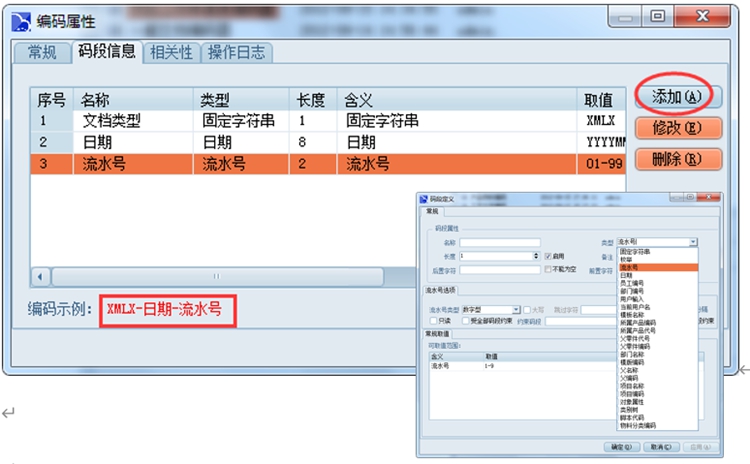Click the 码段定义 dialog title icon
The image size is (750, 464).
(424, 199)
